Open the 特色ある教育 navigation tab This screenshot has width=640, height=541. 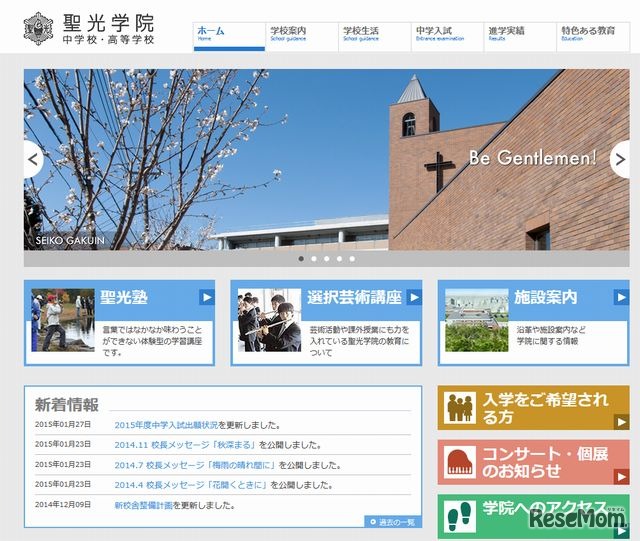click(593, 36)
